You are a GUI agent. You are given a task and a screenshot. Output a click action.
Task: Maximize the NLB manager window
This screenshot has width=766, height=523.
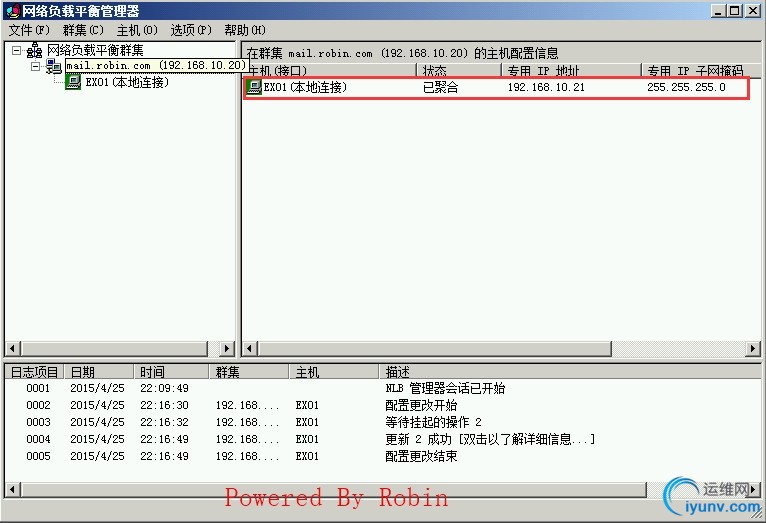click(735, 10)
